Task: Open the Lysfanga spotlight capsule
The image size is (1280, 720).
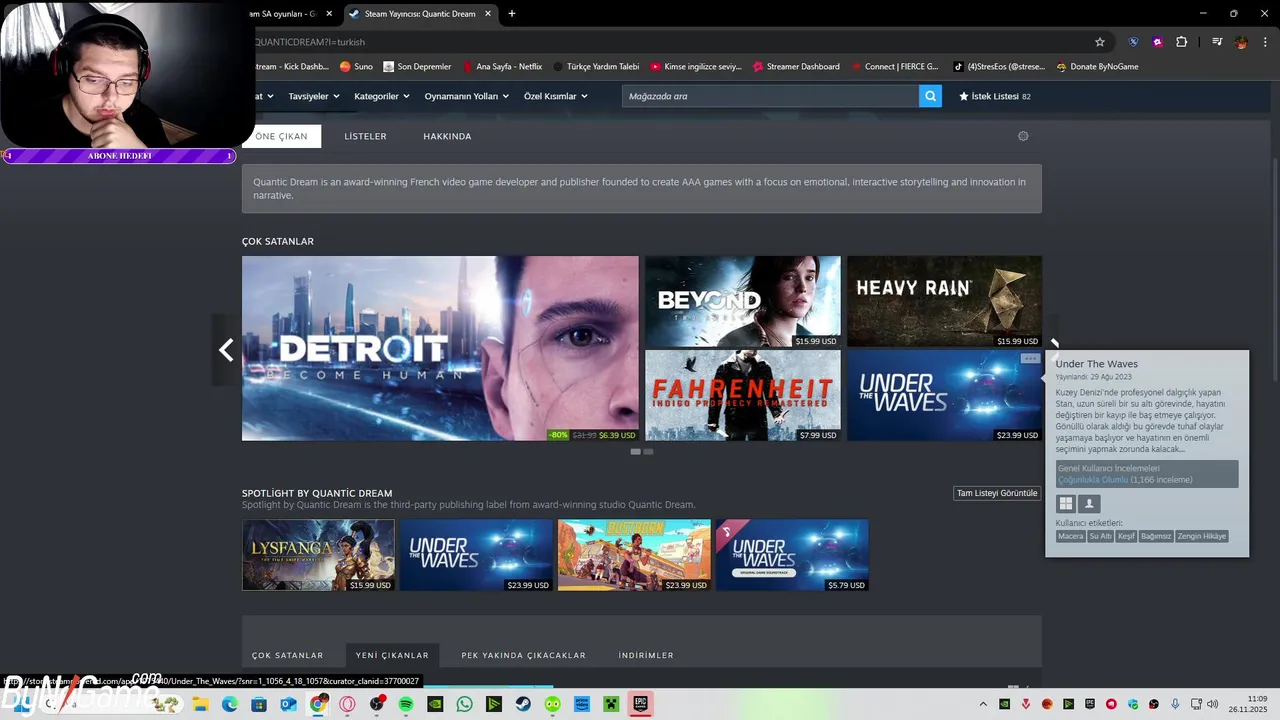Action: click(x=318, y=555)
